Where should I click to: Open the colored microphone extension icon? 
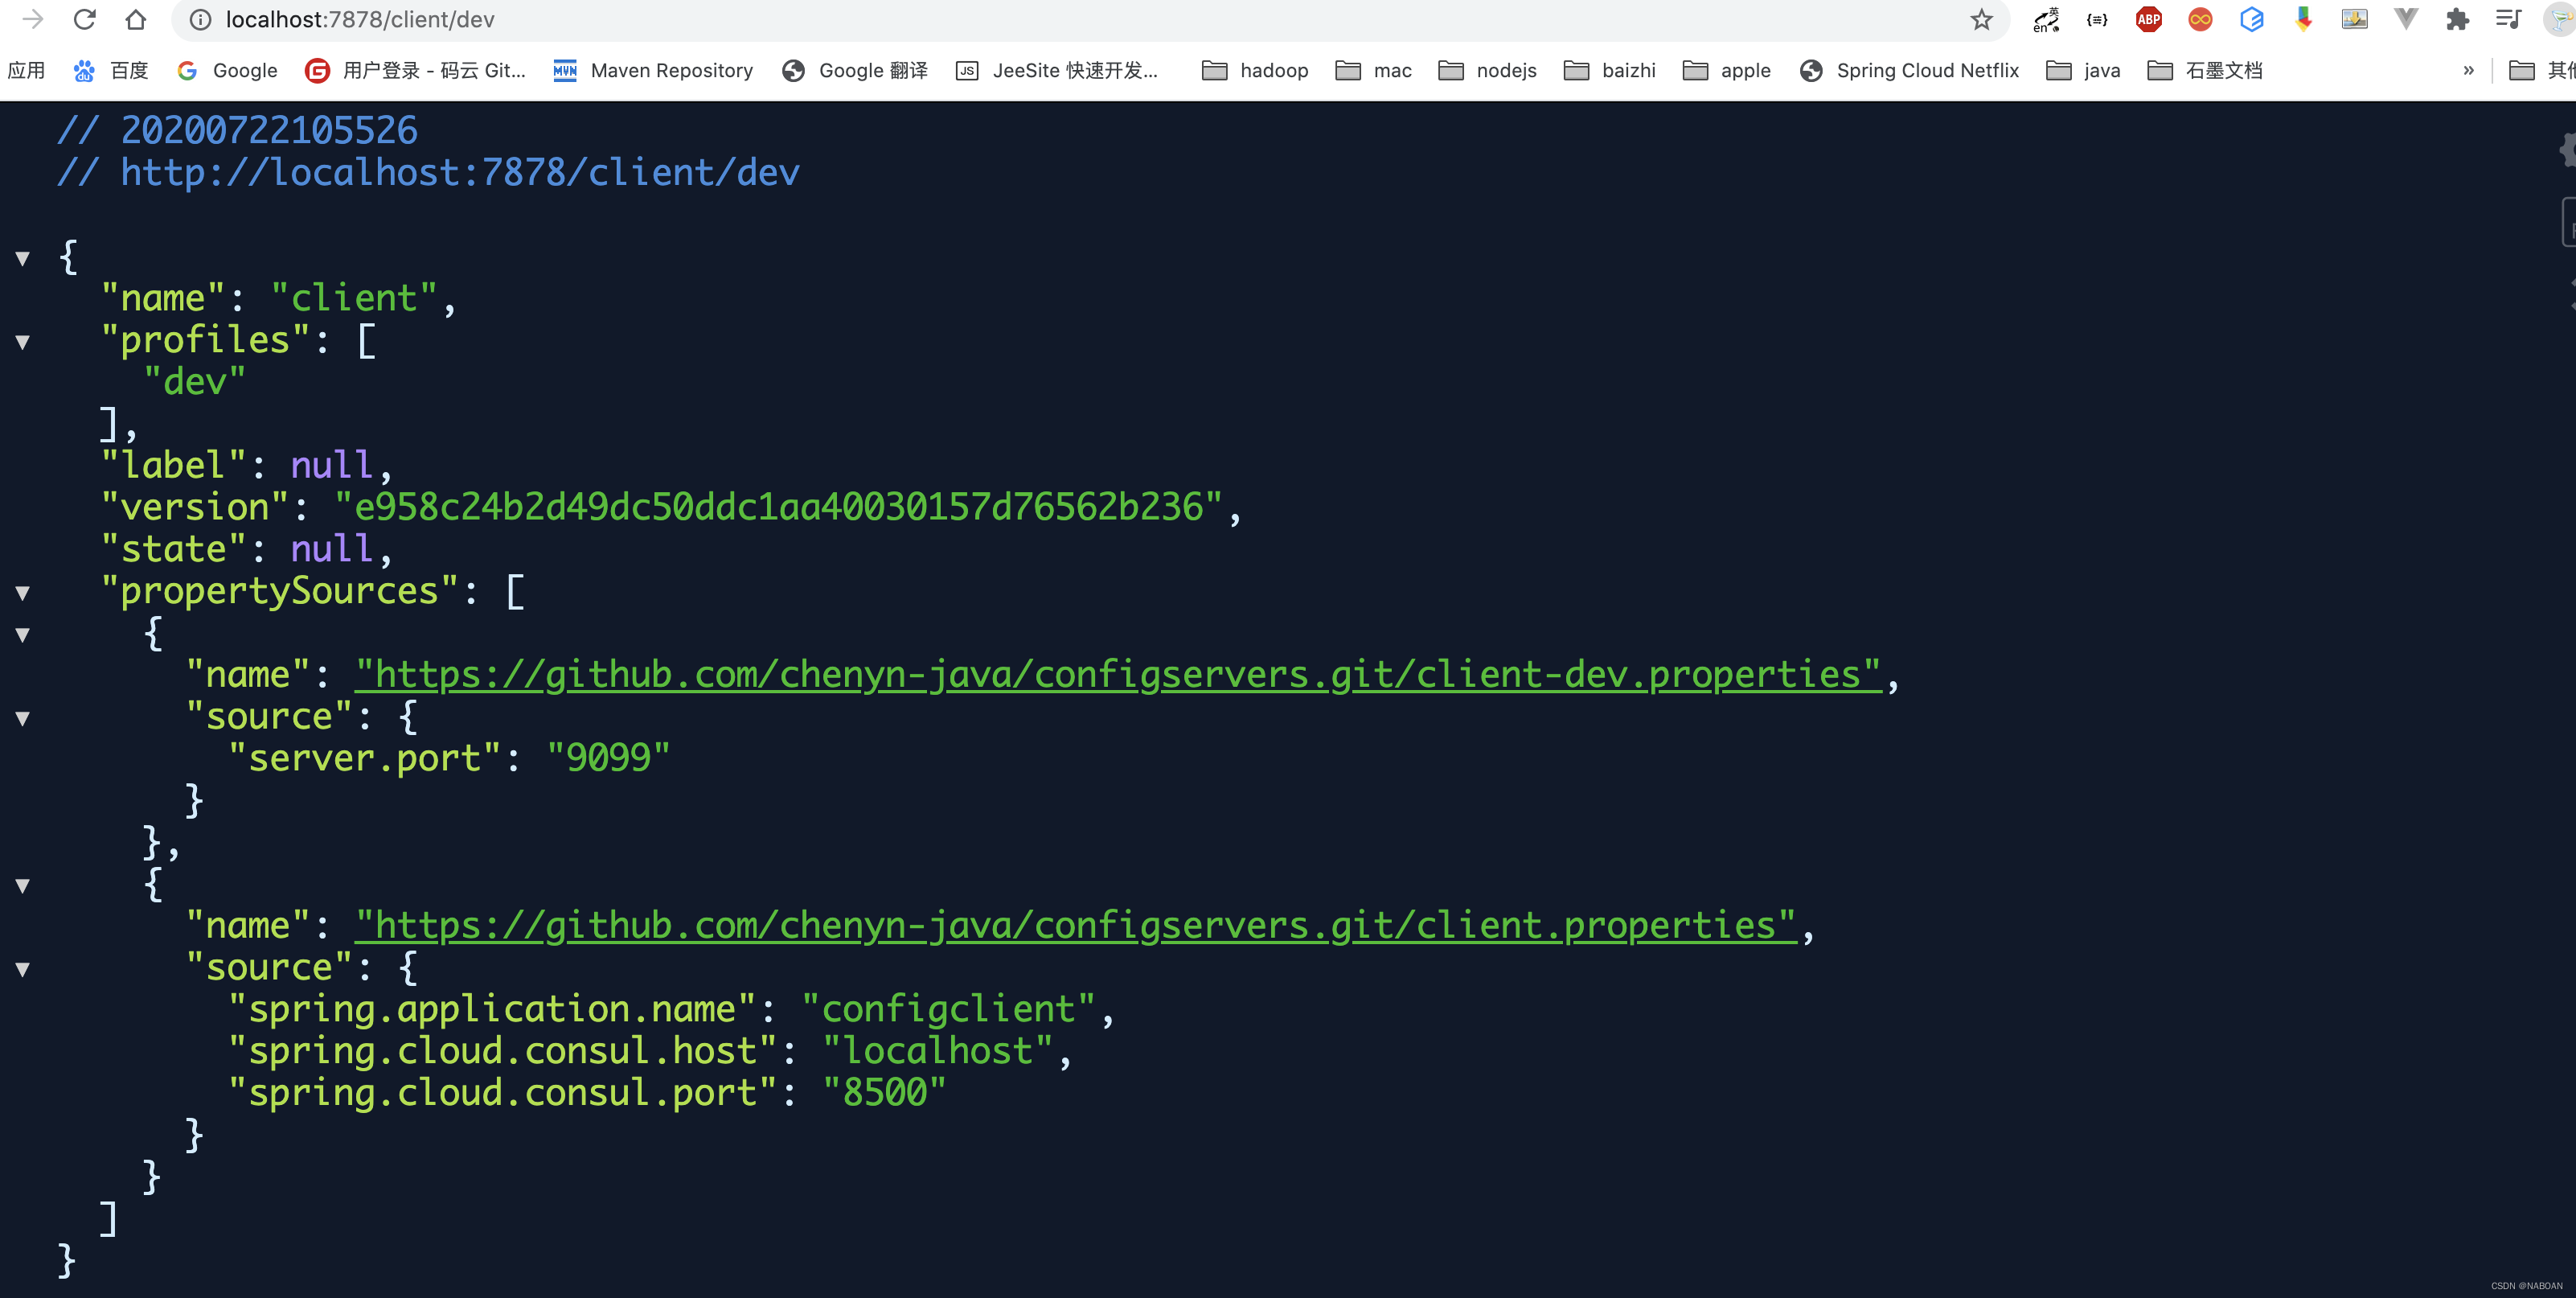2303,19
